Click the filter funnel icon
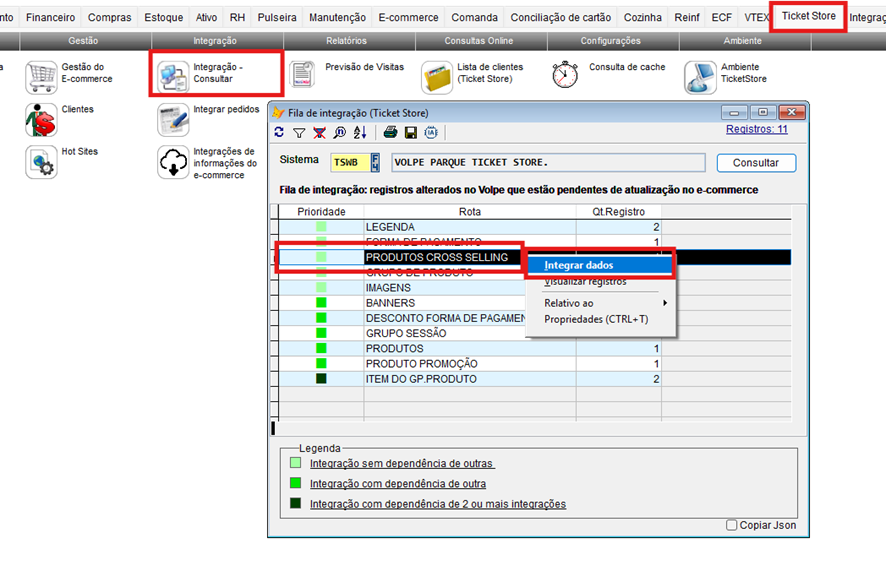This screenshot has width=886, height=582. point(299,132)
